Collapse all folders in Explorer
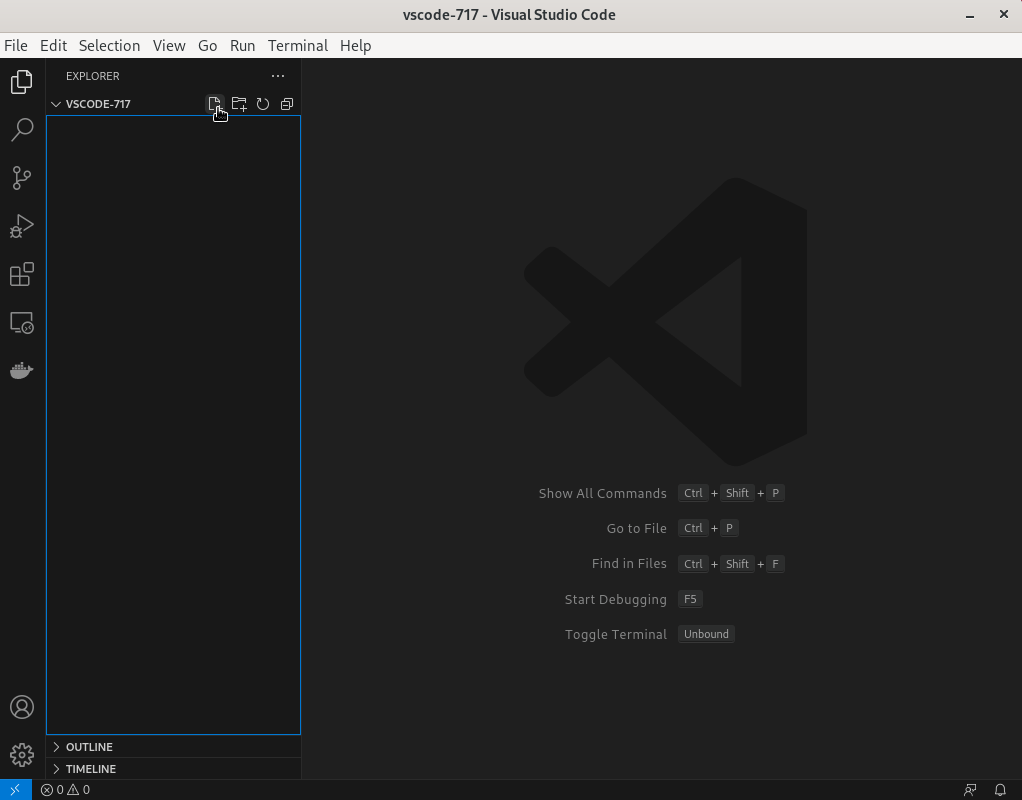The height and width of the screenshot is (800, 1022). 287,104
